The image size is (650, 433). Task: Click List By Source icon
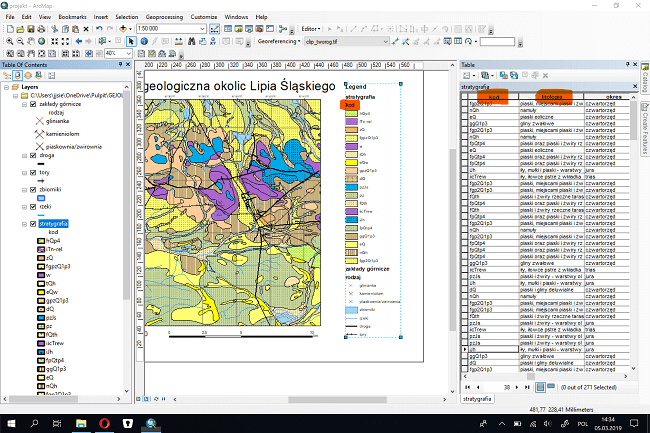pos(17,75)
